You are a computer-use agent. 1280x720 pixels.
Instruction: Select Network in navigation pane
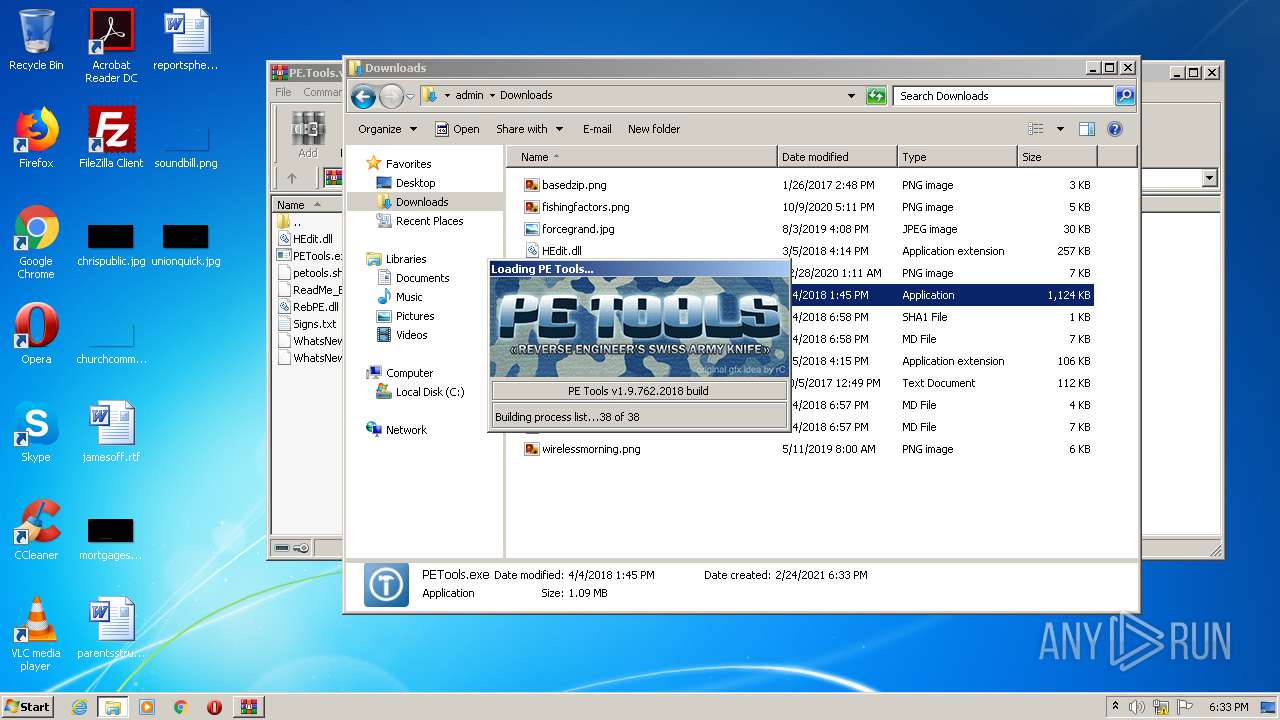pyautogui.click(x=406, y=430)
